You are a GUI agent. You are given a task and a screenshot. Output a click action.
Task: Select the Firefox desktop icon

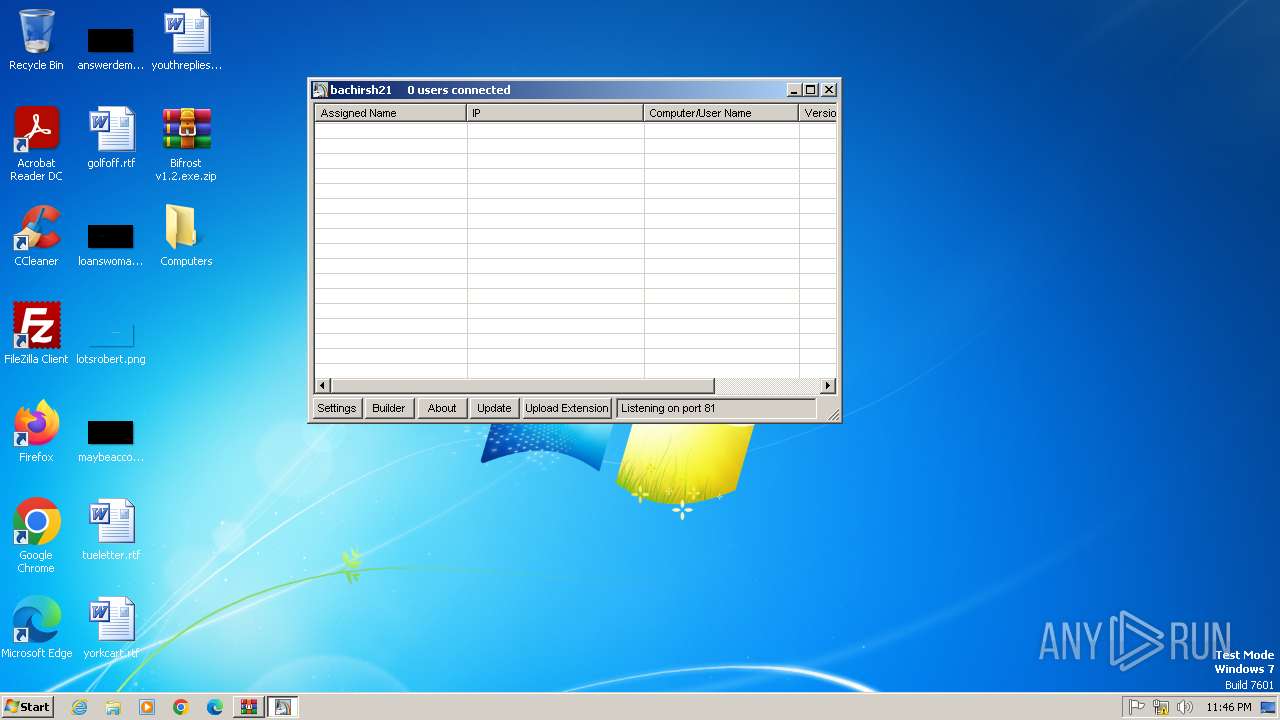pos(36,432)
